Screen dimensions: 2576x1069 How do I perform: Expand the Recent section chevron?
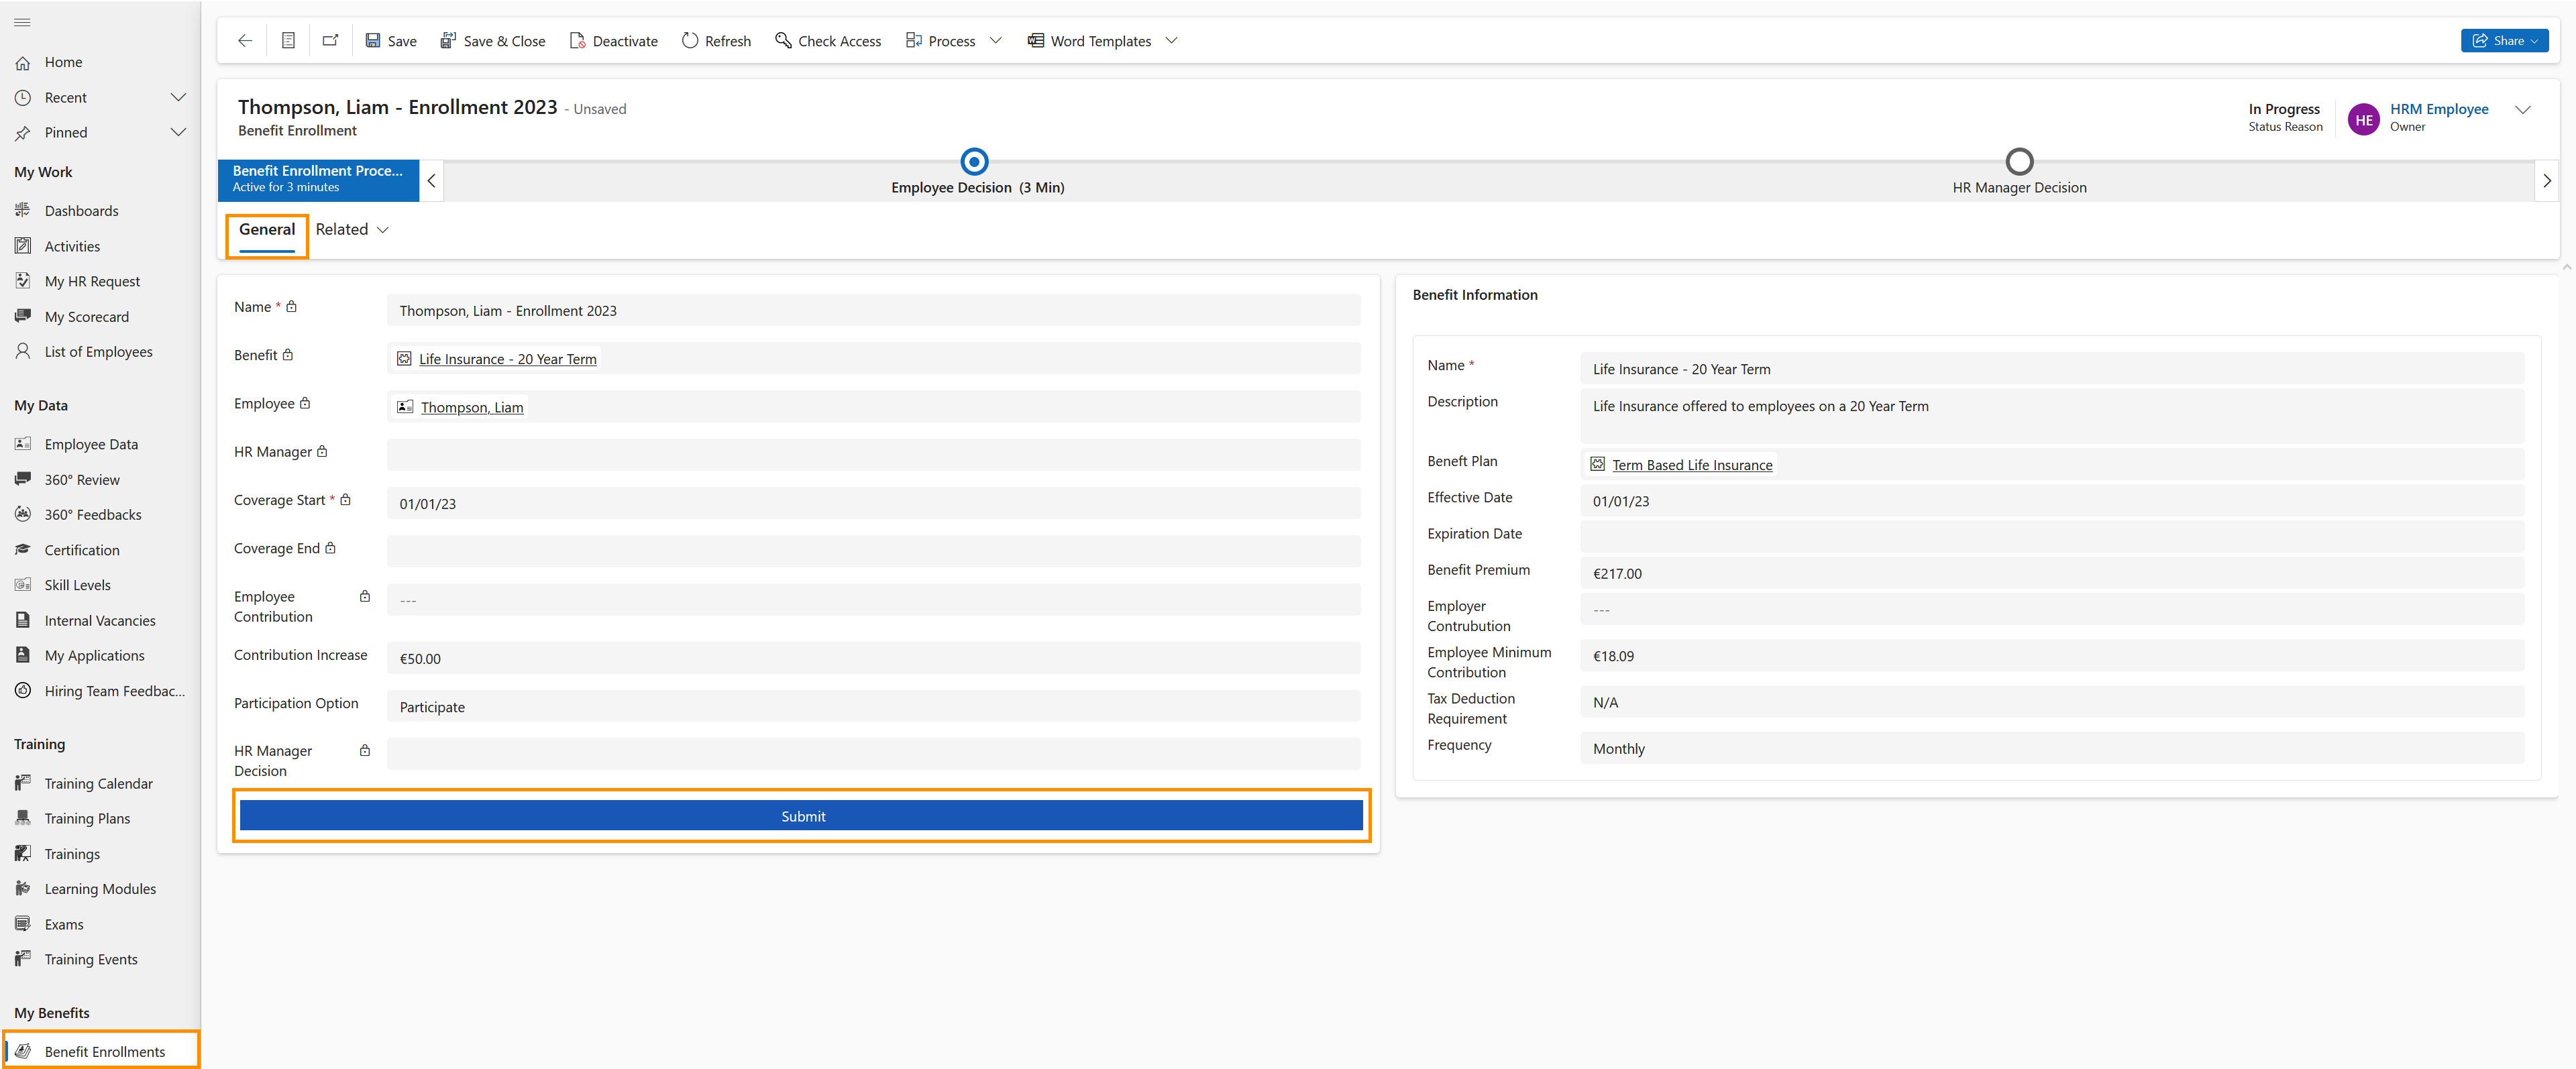178,97
